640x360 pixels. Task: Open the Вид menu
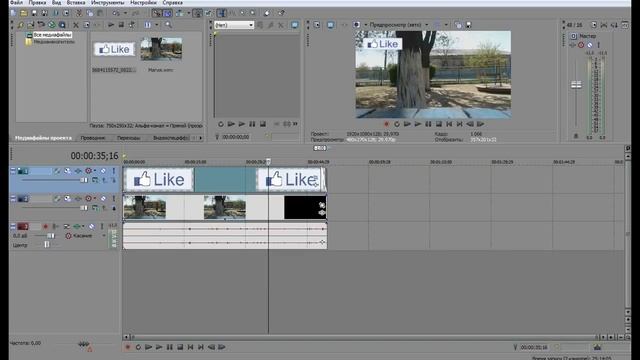56,2
